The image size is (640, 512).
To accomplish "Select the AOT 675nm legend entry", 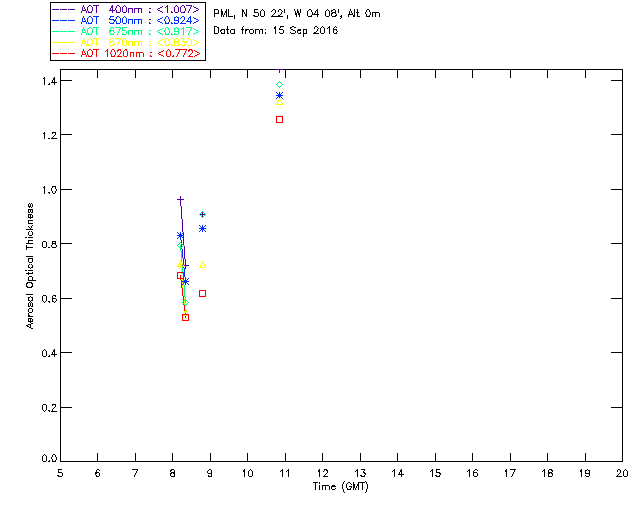I will tap(127, 31).
